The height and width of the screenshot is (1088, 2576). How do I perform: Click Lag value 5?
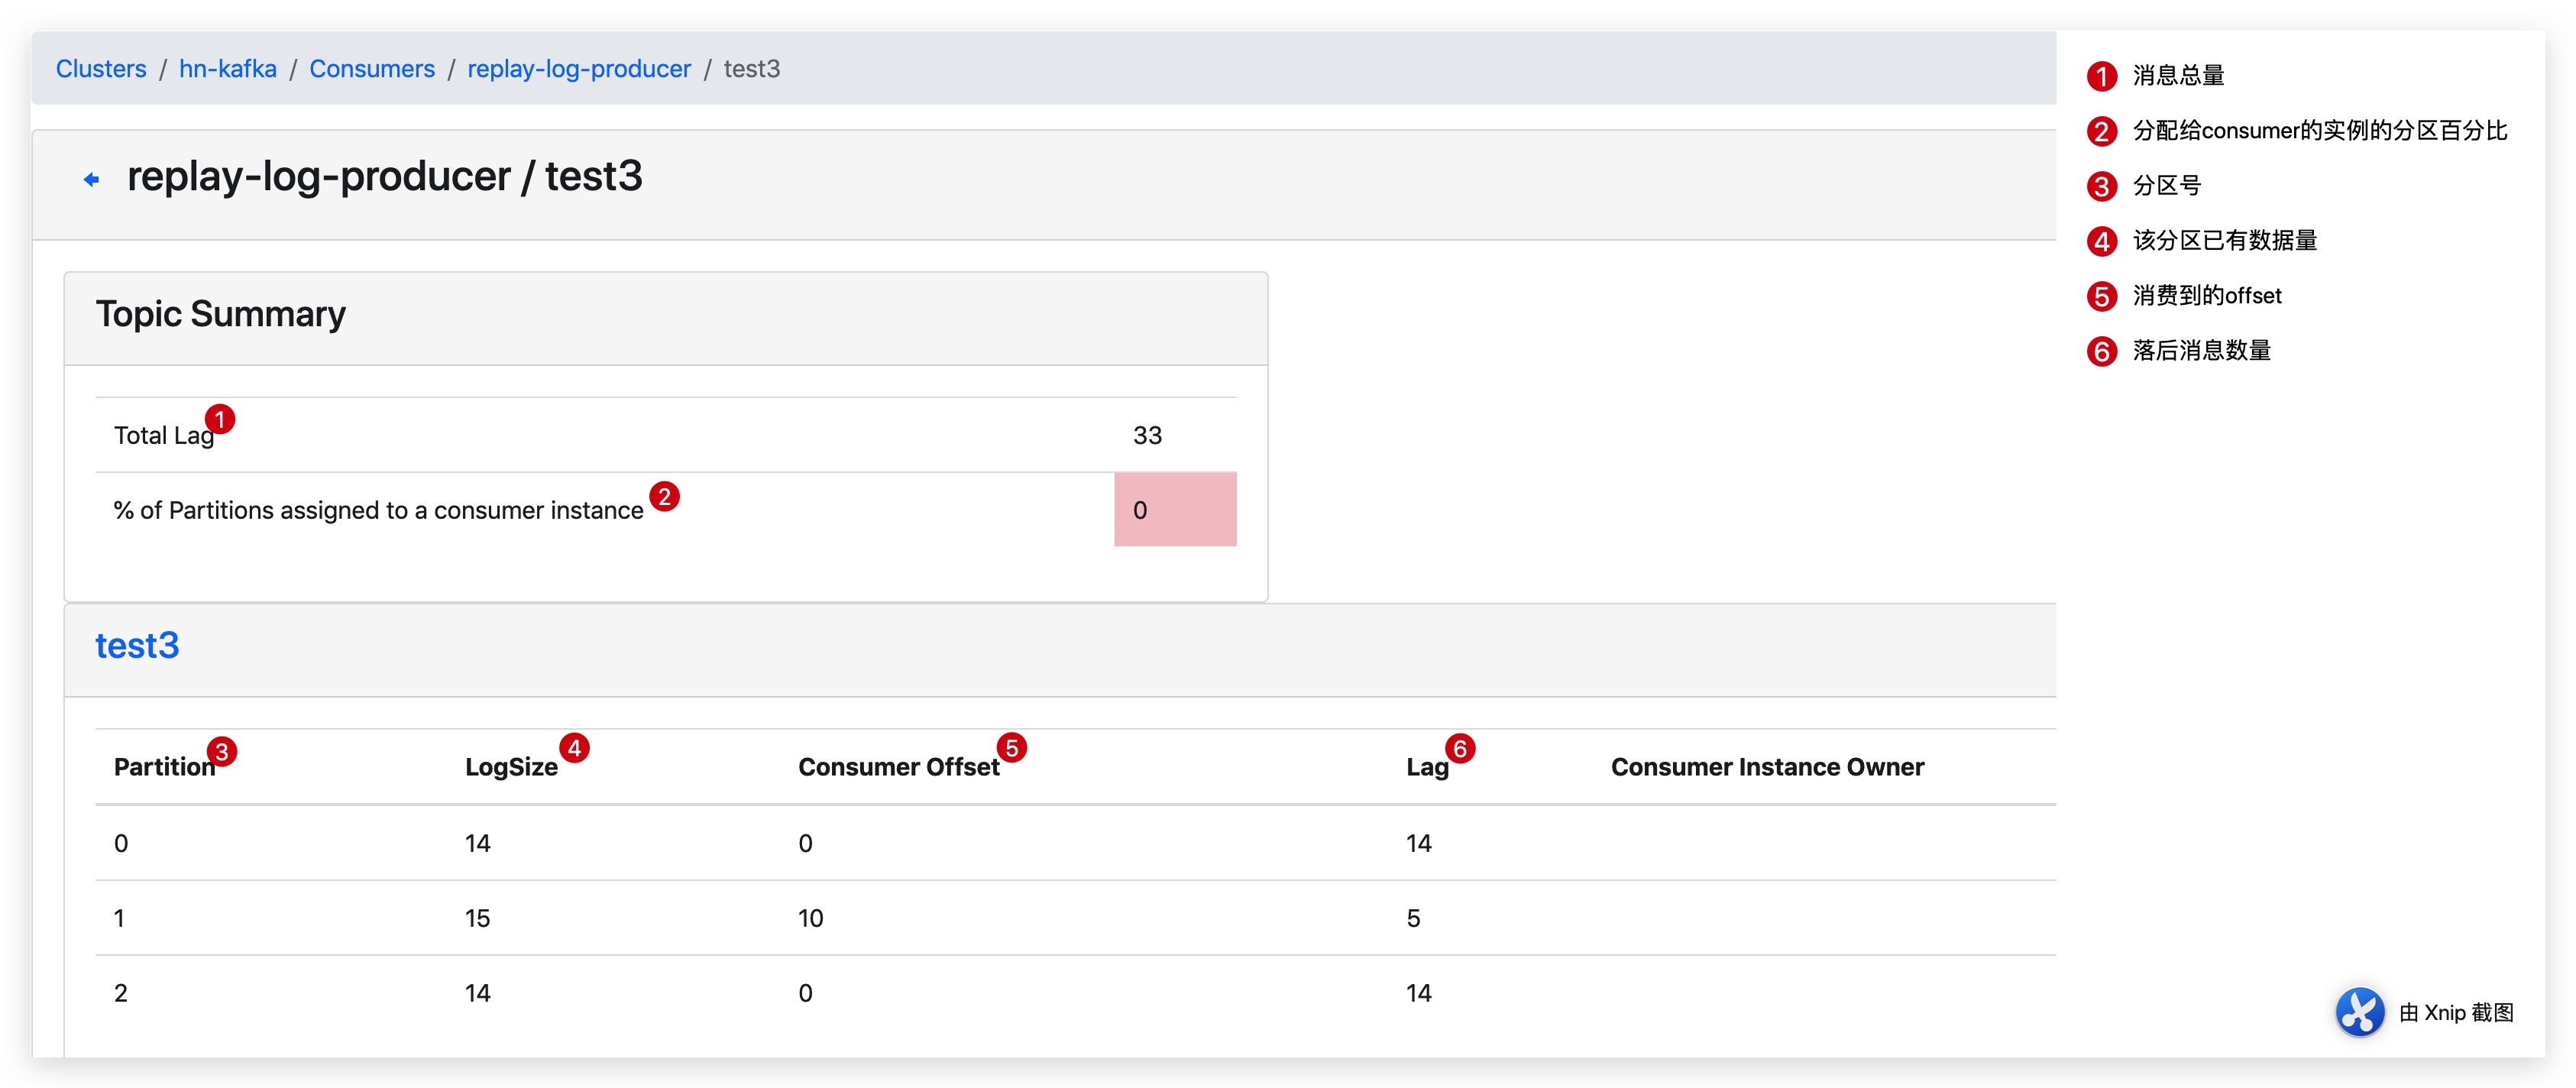1413,918
